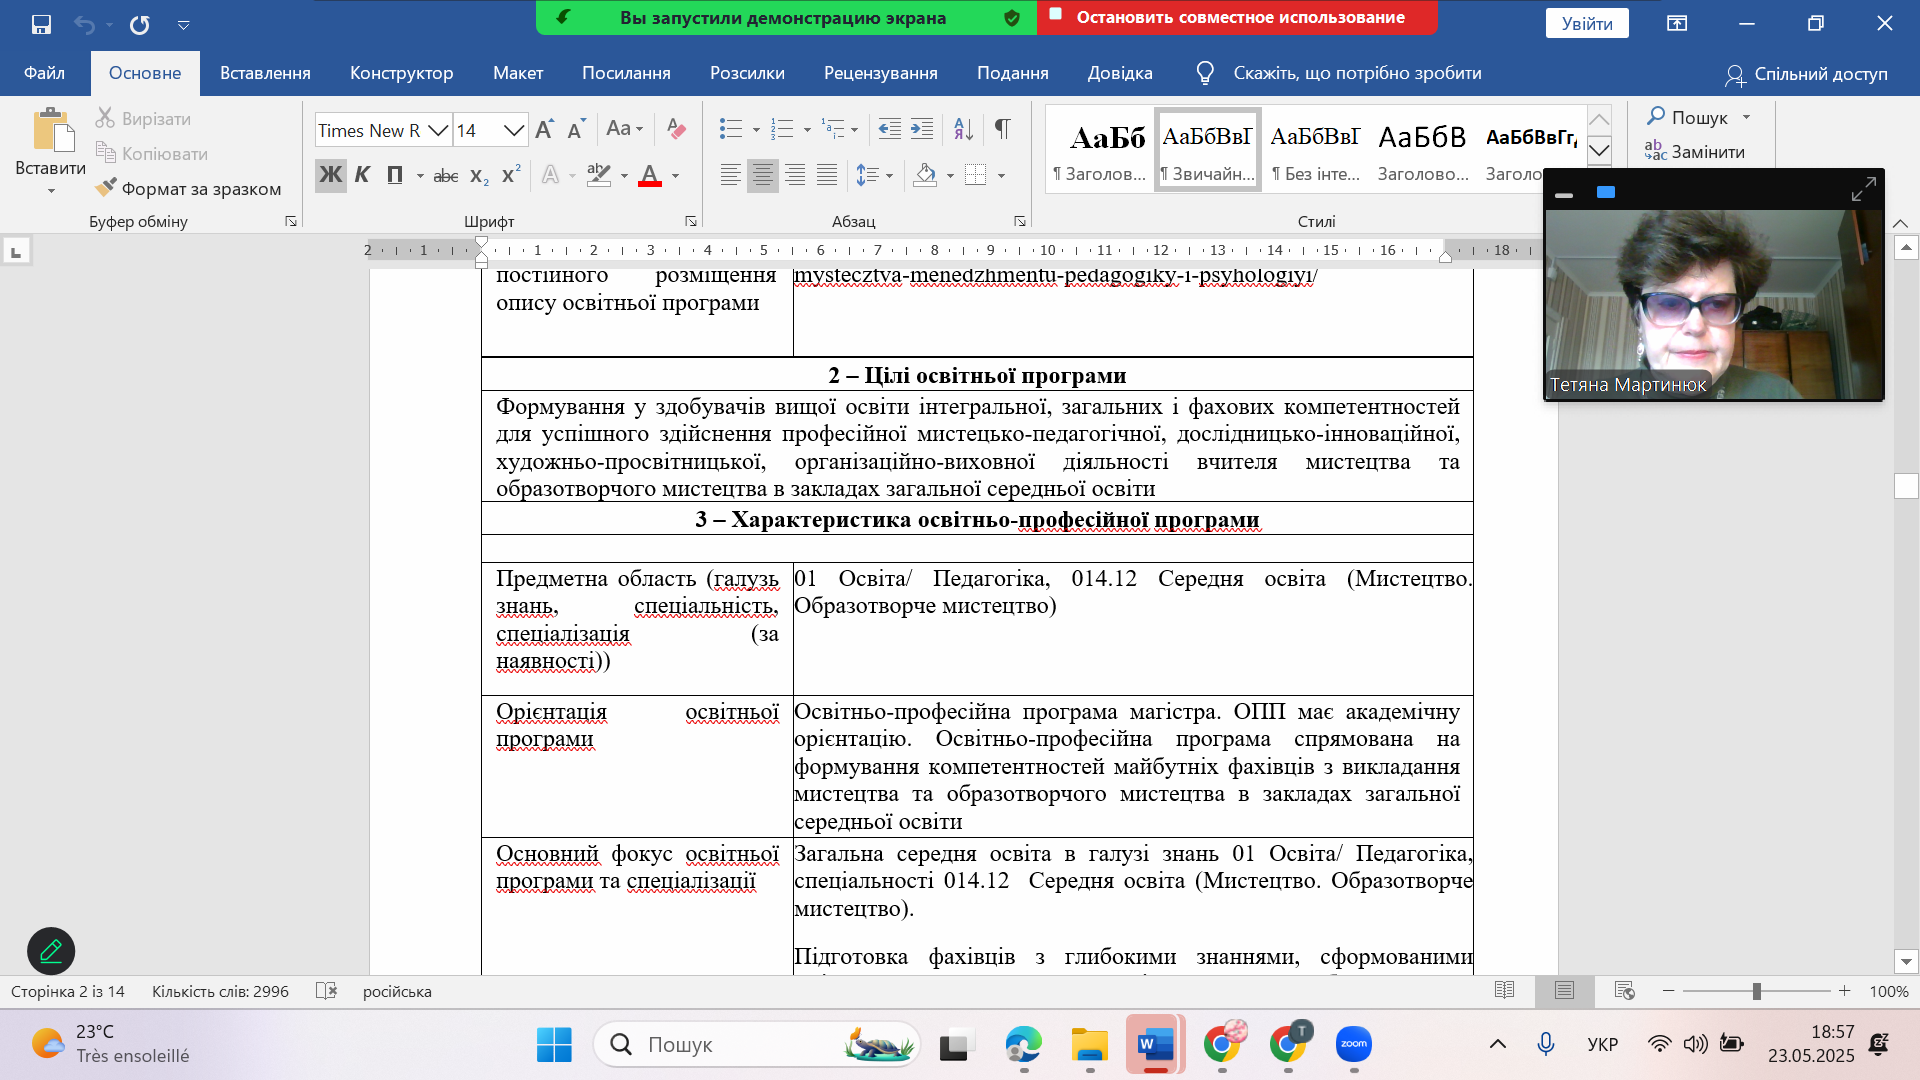The height and width of the screenshot is (1080, 1920).
Task: Click Замінити replace button
Action: [1695, 152]
